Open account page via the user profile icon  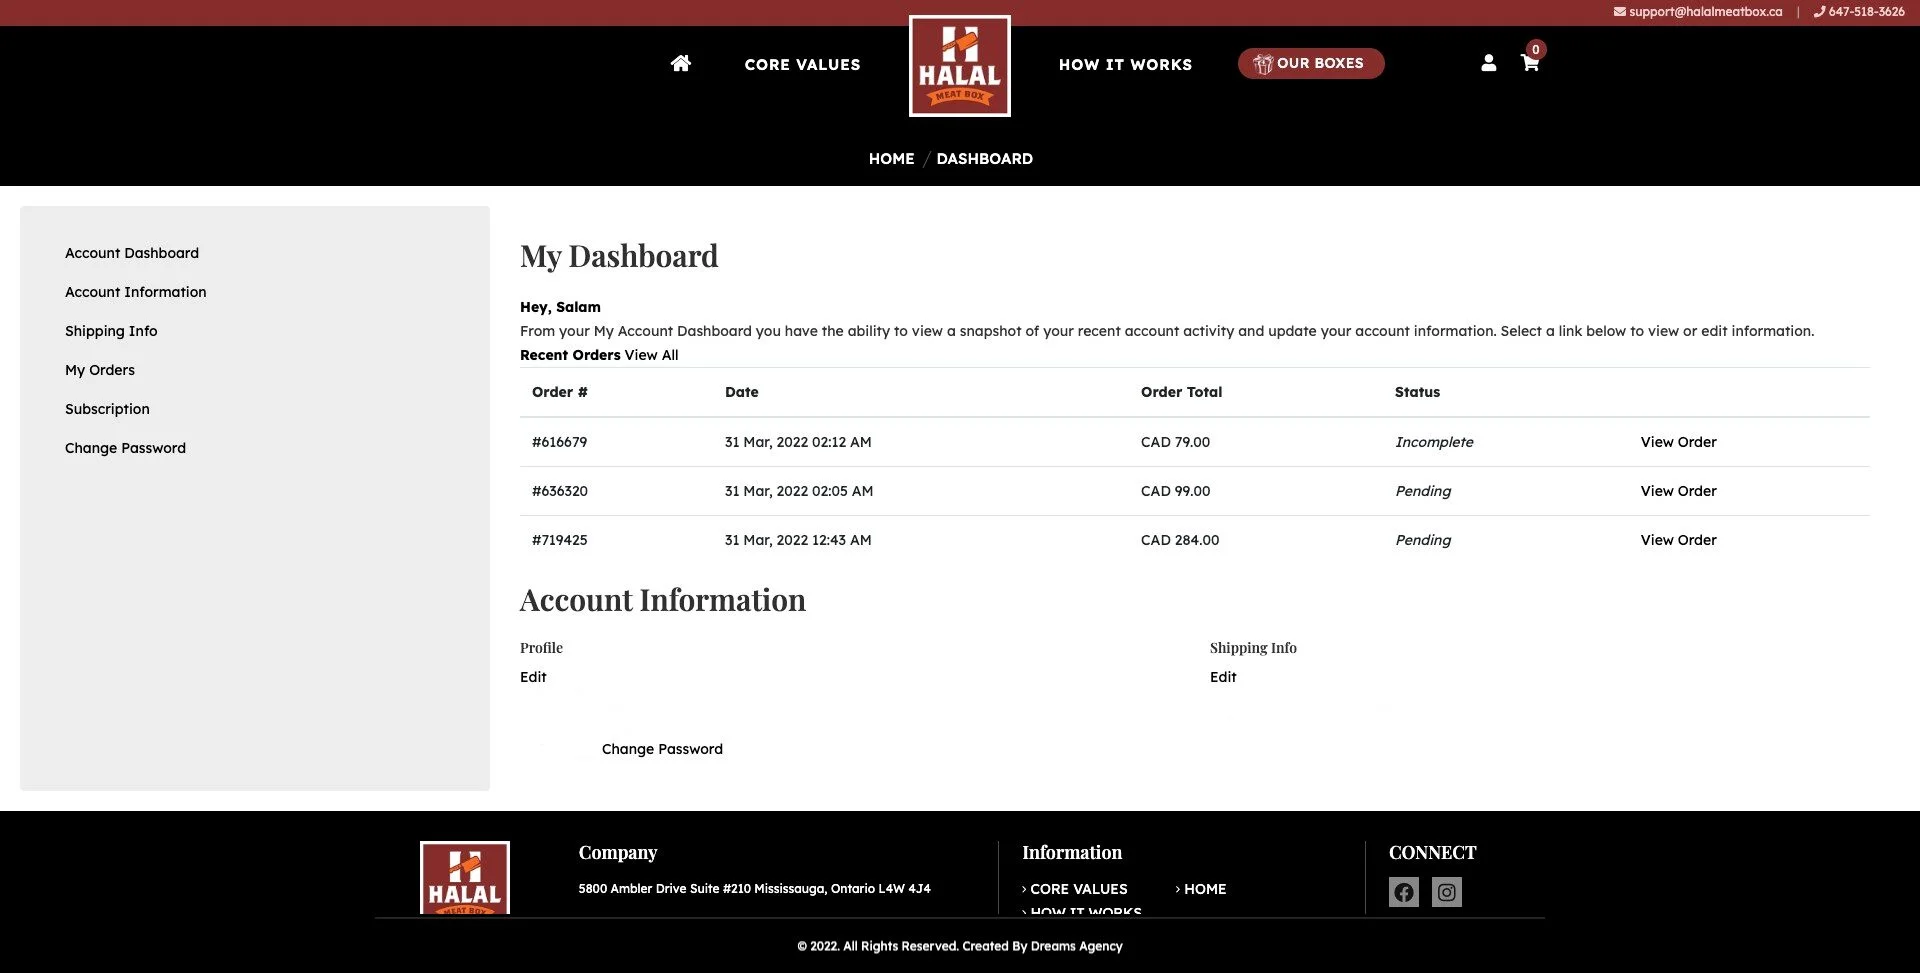1489,62
